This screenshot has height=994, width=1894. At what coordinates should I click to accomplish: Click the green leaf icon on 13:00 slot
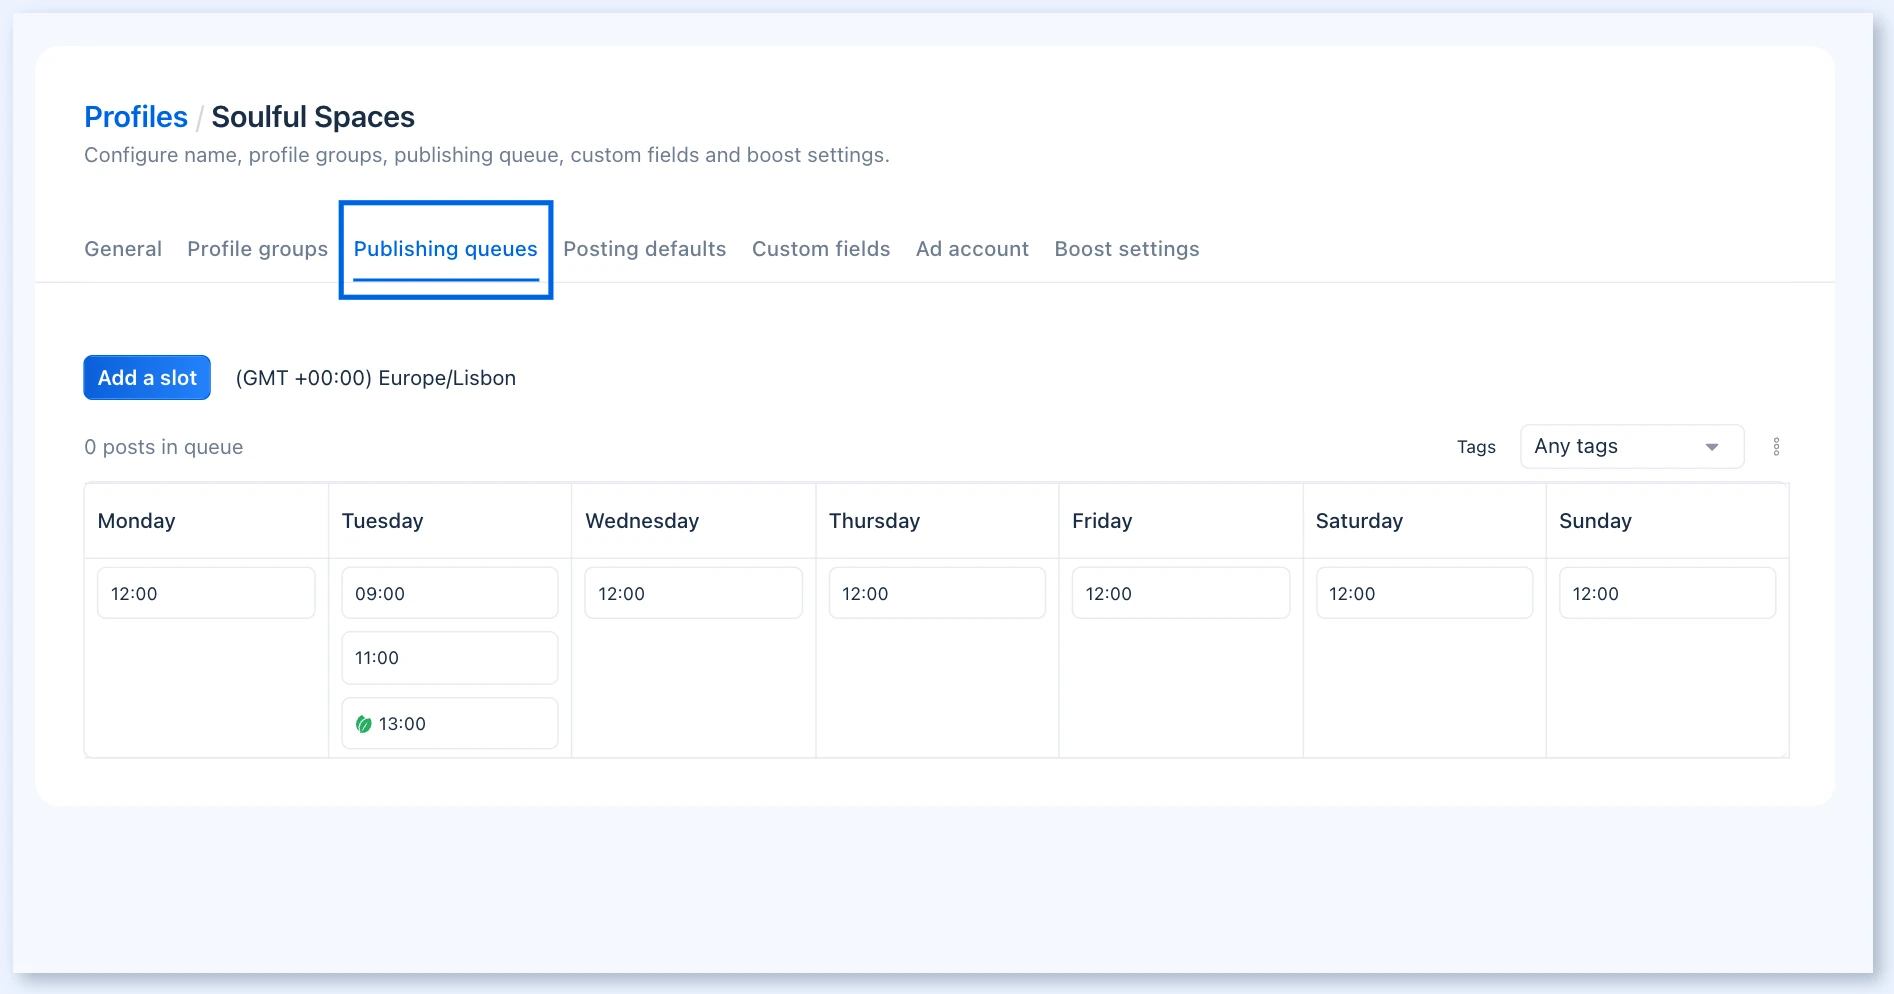pyautogui.click(x=364, y=724)
